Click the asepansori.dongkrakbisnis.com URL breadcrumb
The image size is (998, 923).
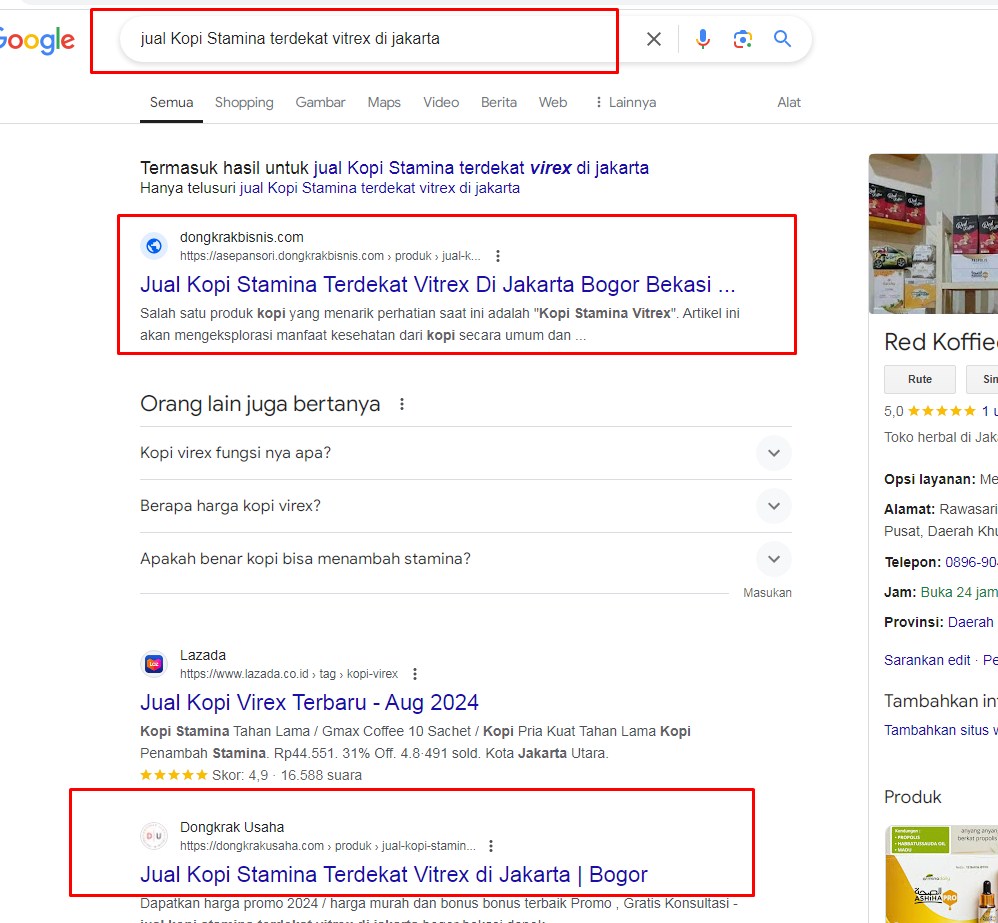(330, 256)
